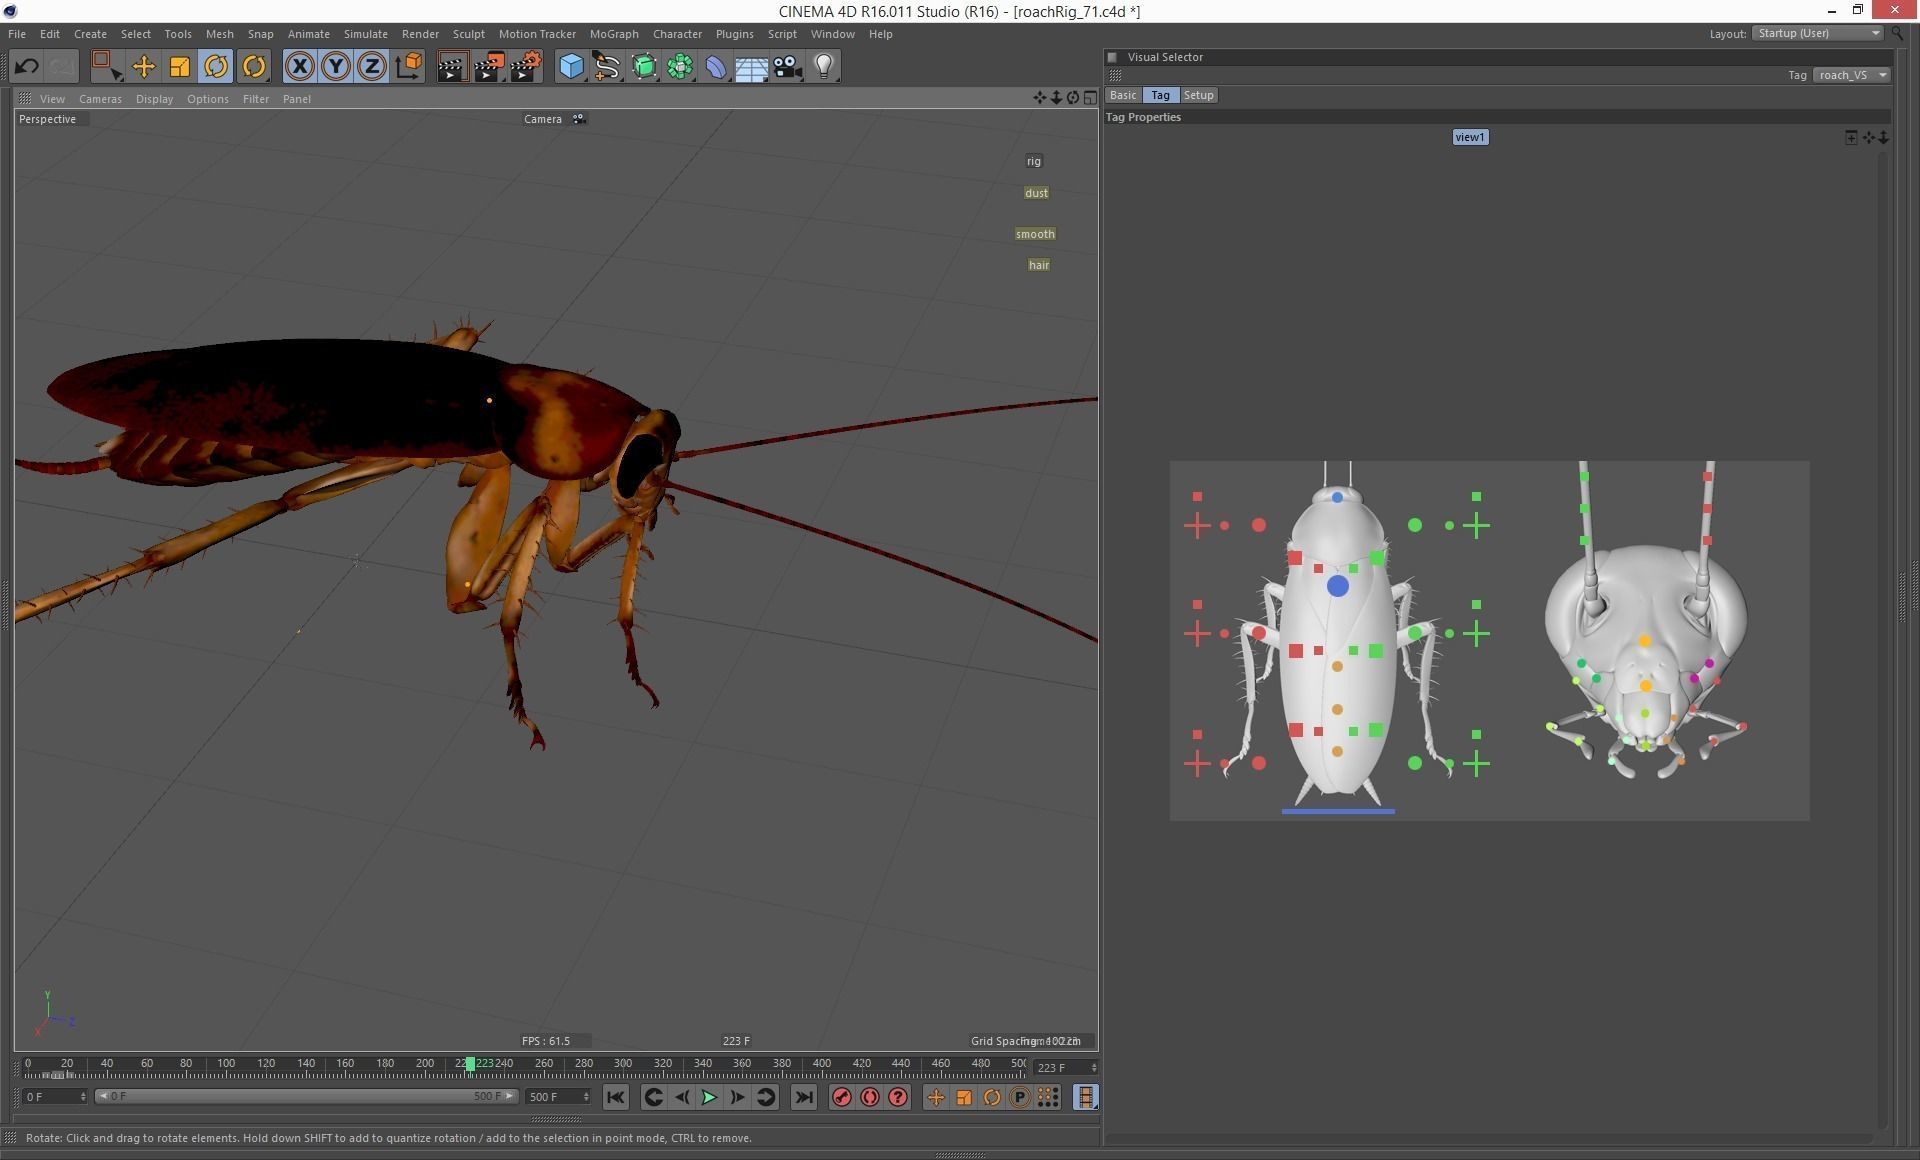Open the Cameras menu in the viewport
The width and height of the screenshot is (1920, 1160).
pos(100,98)
